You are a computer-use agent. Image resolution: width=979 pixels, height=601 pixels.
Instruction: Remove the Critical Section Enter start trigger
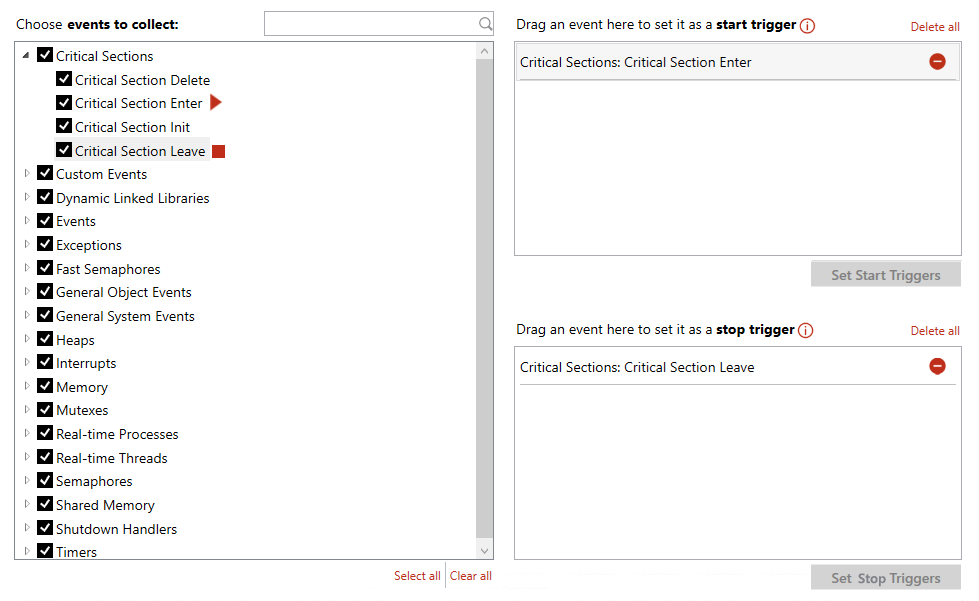click(937, 62)
